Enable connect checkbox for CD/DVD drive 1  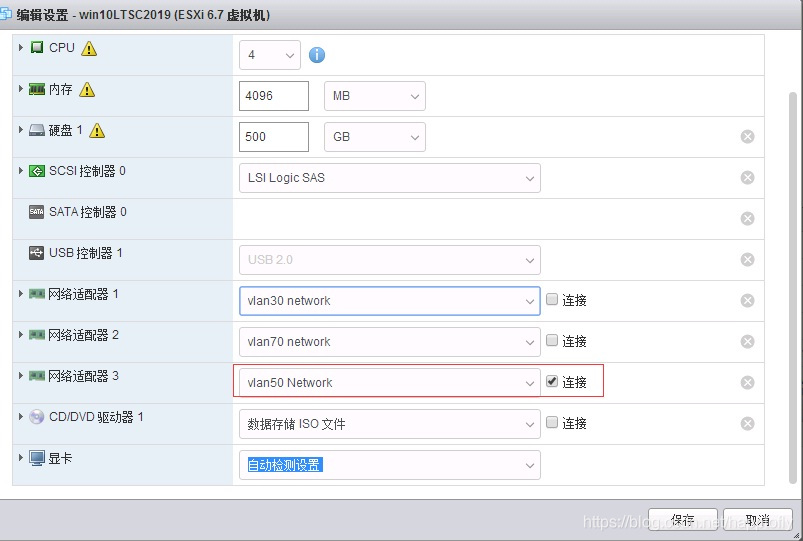point(552,422)
